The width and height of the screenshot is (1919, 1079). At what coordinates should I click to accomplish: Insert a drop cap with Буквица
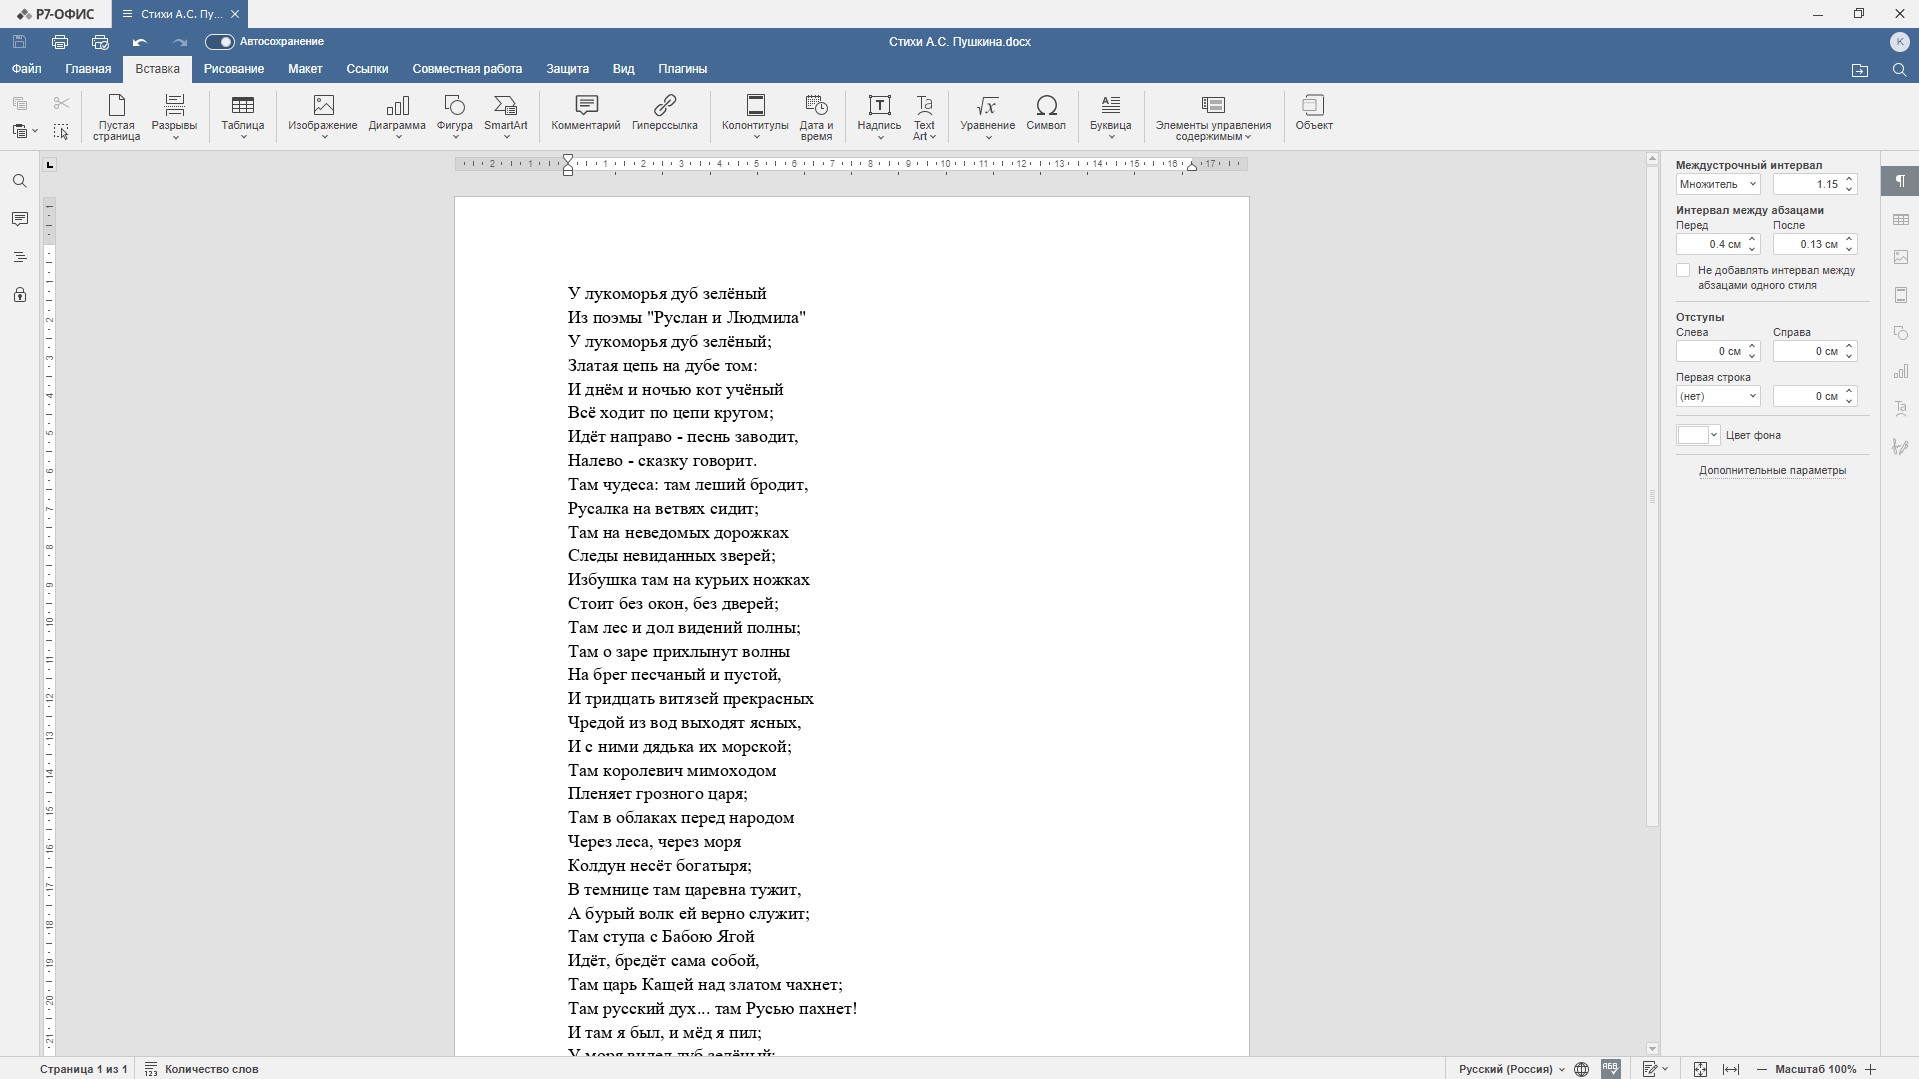coord(1111,117)
